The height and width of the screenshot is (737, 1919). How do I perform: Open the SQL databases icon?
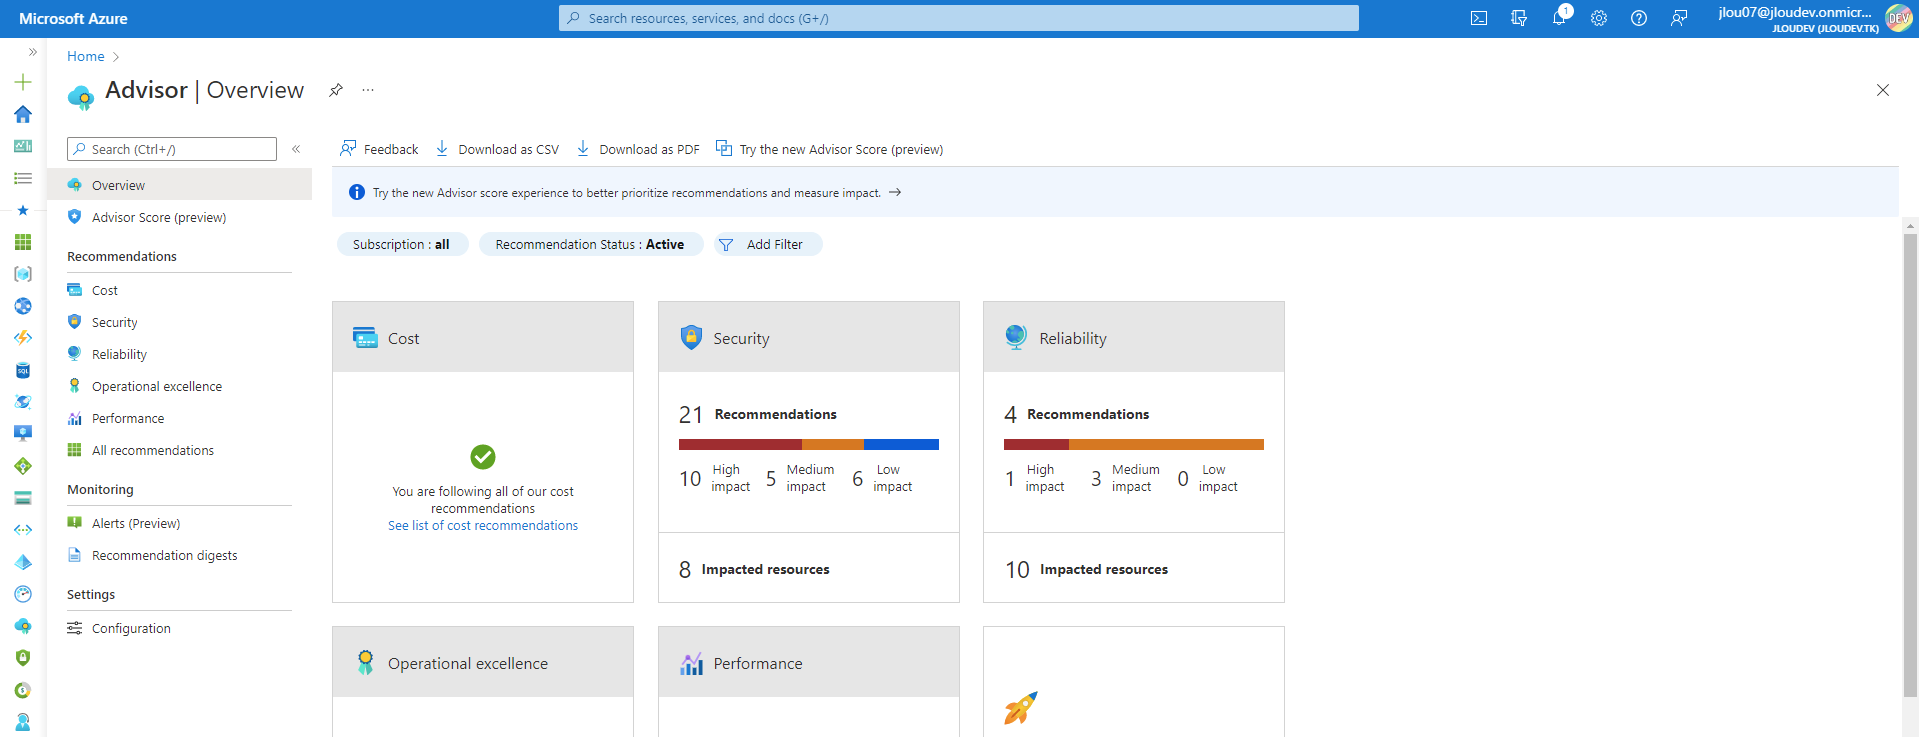[23, 370]
